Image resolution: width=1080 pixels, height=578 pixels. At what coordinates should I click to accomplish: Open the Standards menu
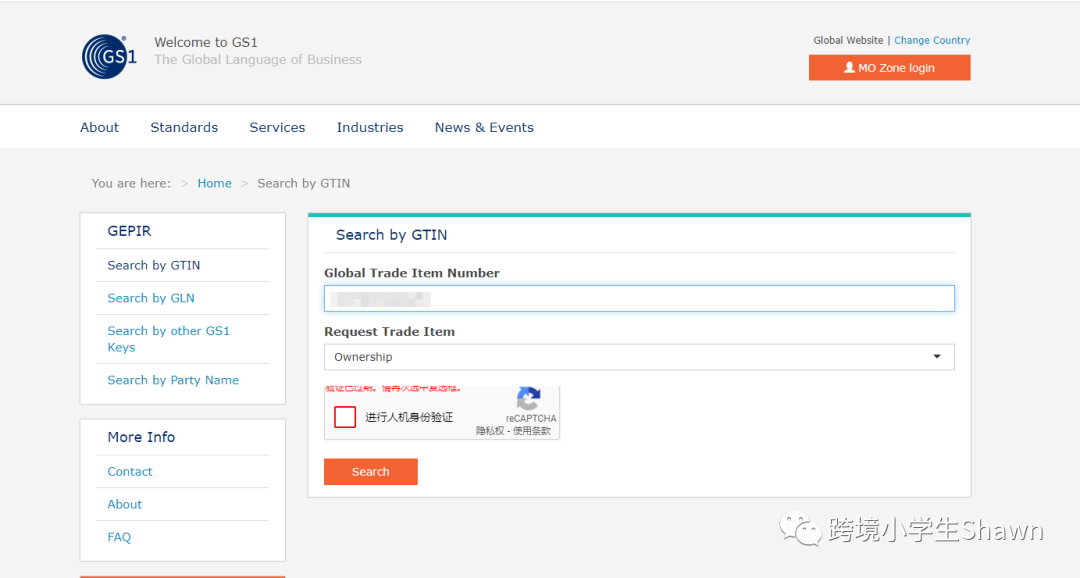pos(184,127)
